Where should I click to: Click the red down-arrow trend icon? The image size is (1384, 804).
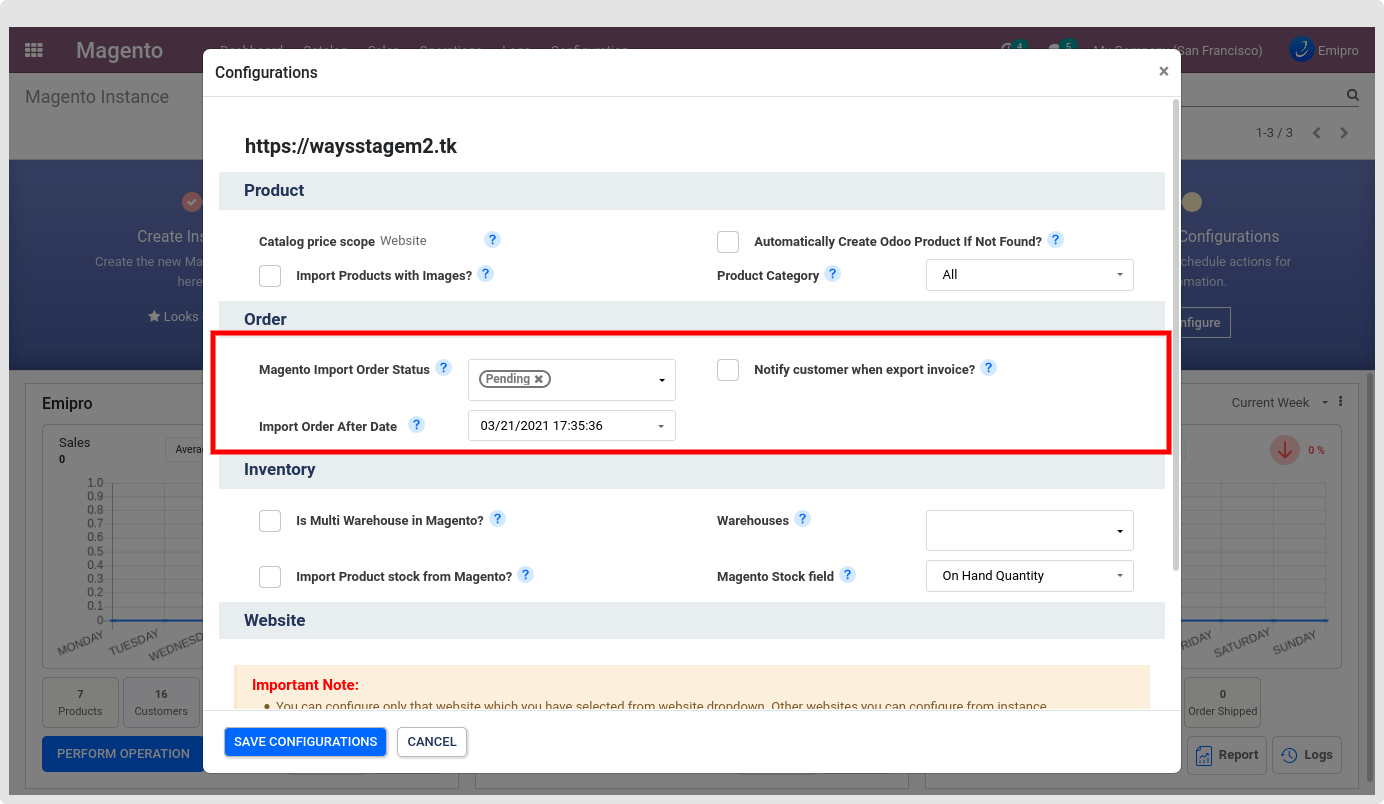pos(1285,450)
